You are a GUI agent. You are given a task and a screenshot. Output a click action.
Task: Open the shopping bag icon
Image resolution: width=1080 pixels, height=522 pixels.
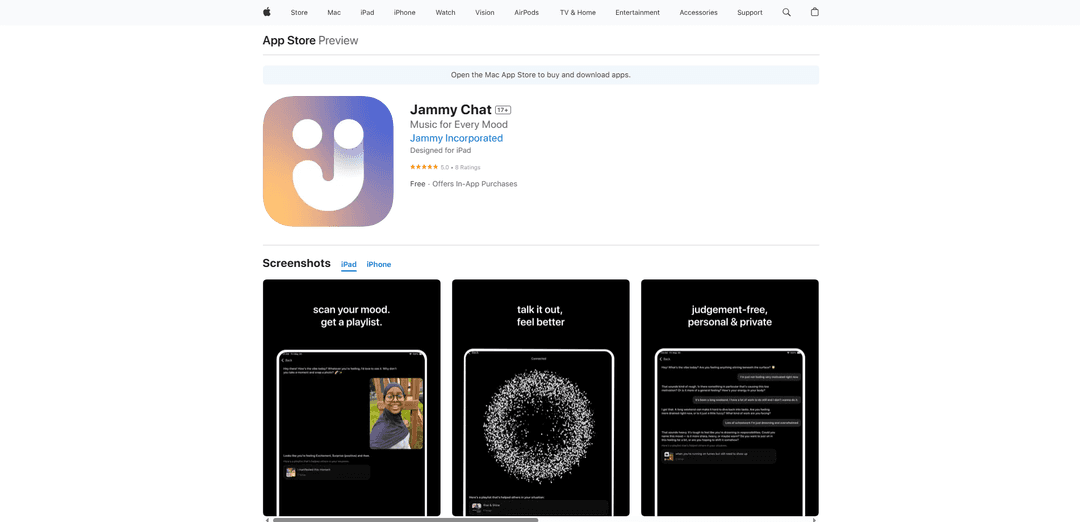tap(815, 12)
